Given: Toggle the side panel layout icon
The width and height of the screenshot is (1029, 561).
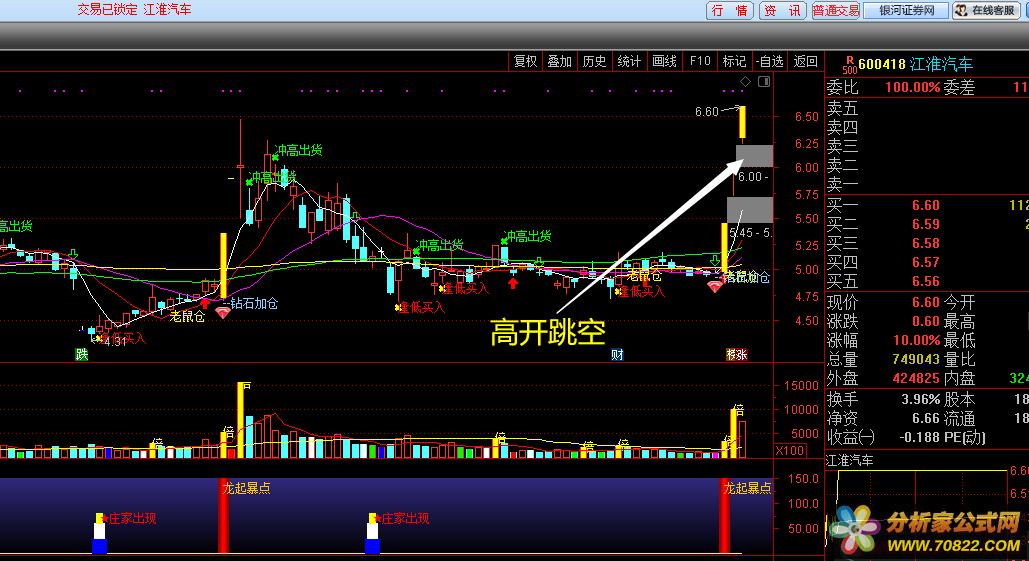Looking at the screenshot, I should pos(764,81).
